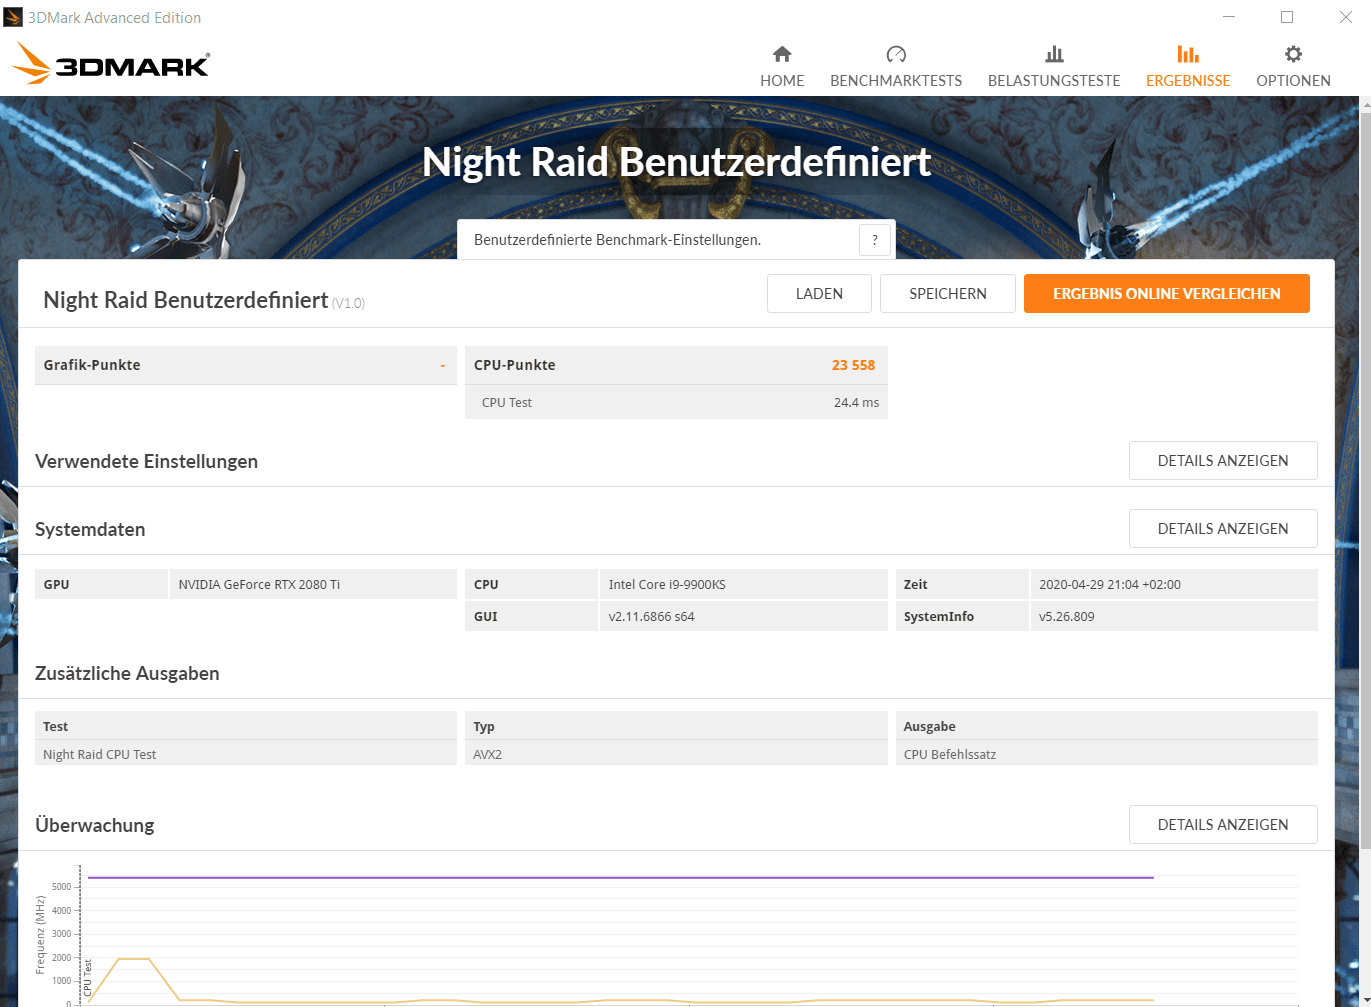Screen dimensions: 1371x1007
Task: Click the Grafik-Punkte row
Action: [x=246, y=365]
